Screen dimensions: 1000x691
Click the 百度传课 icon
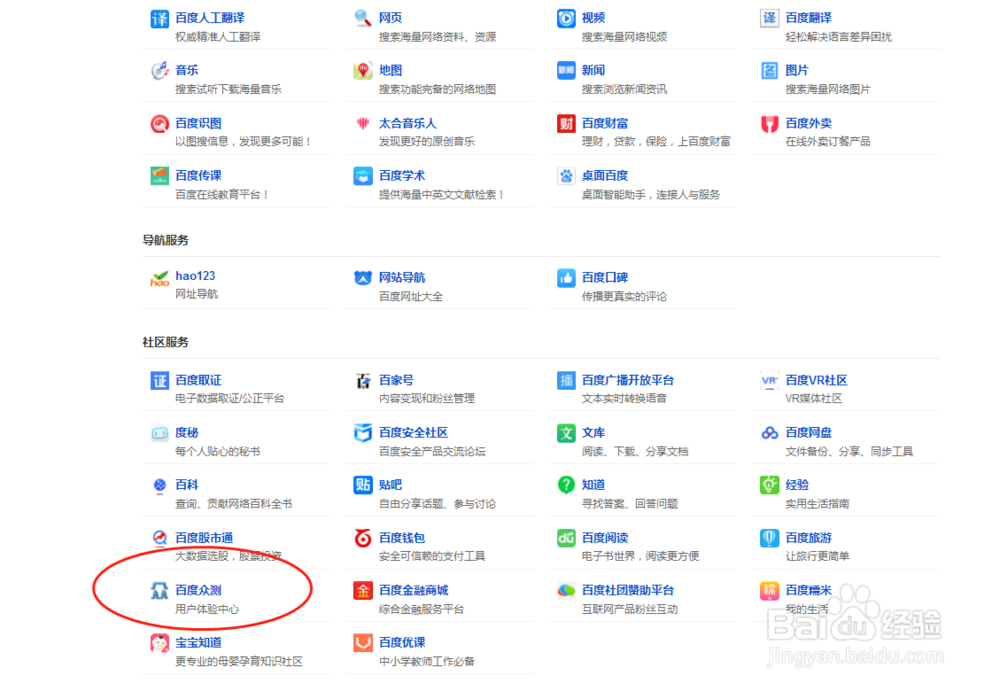(159, 175)
